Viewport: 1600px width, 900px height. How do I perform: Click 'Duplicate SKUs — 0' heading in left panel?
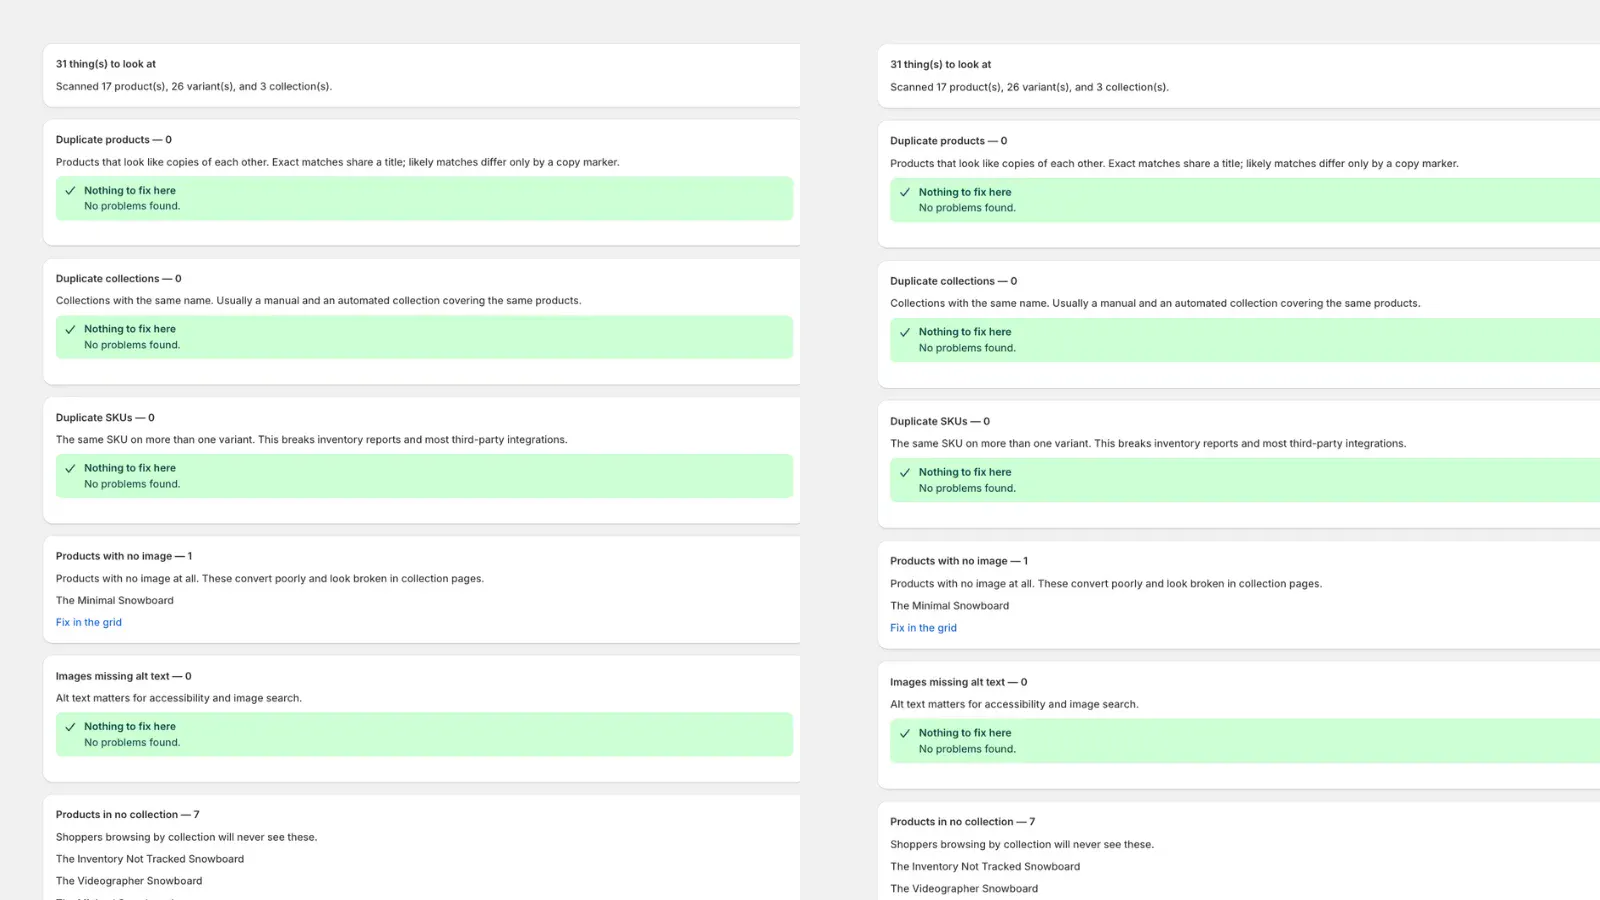pyautogui.click(x=105, y=418)
